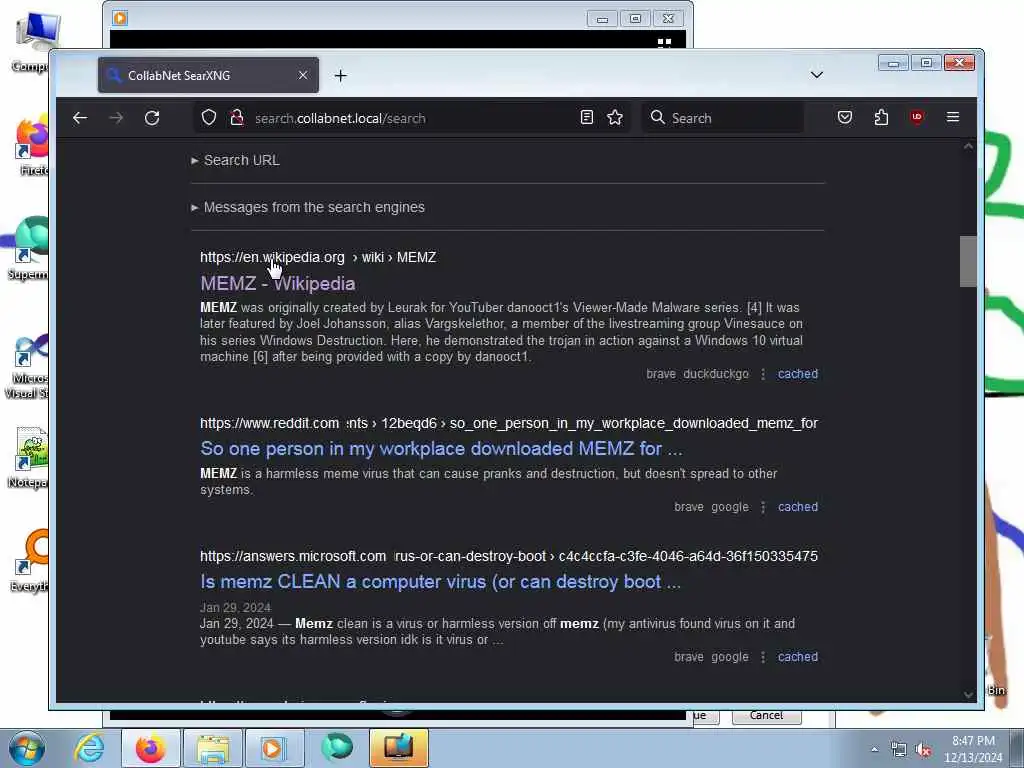Viewport: 1024px width, 768px height.
Task: Open Notepad++ desktop shortcut
Action: (29, 458)
